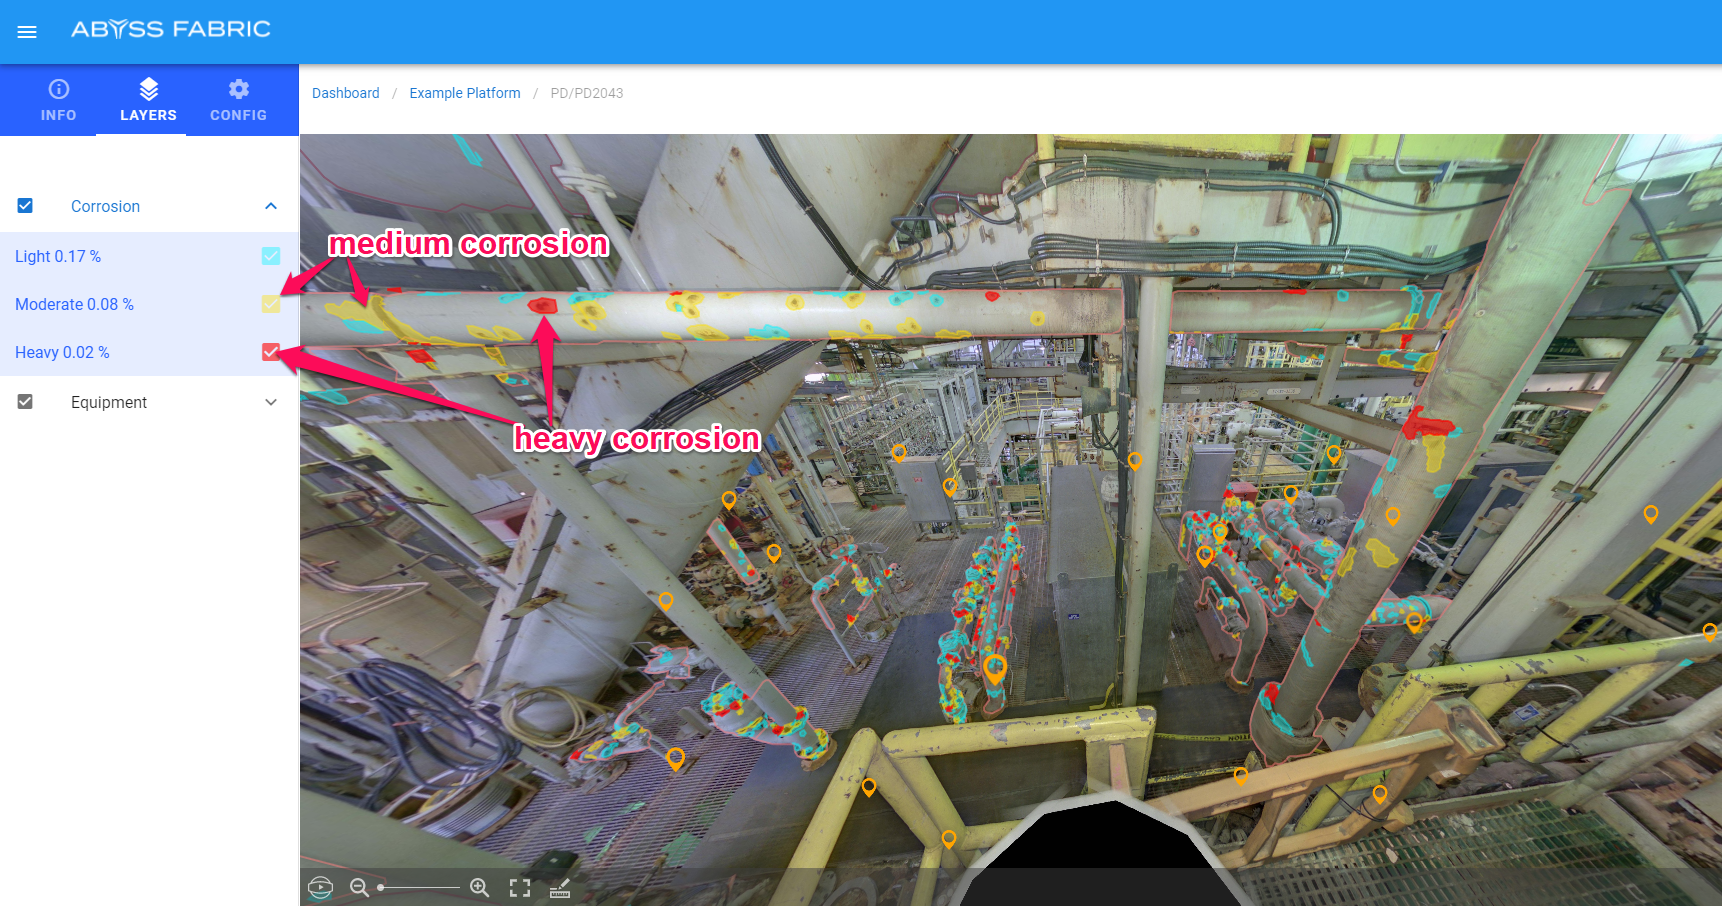Click the zoom in magnifier icon
The height and width of the screenshot is (906, 1722).
(x=480, y=887)
